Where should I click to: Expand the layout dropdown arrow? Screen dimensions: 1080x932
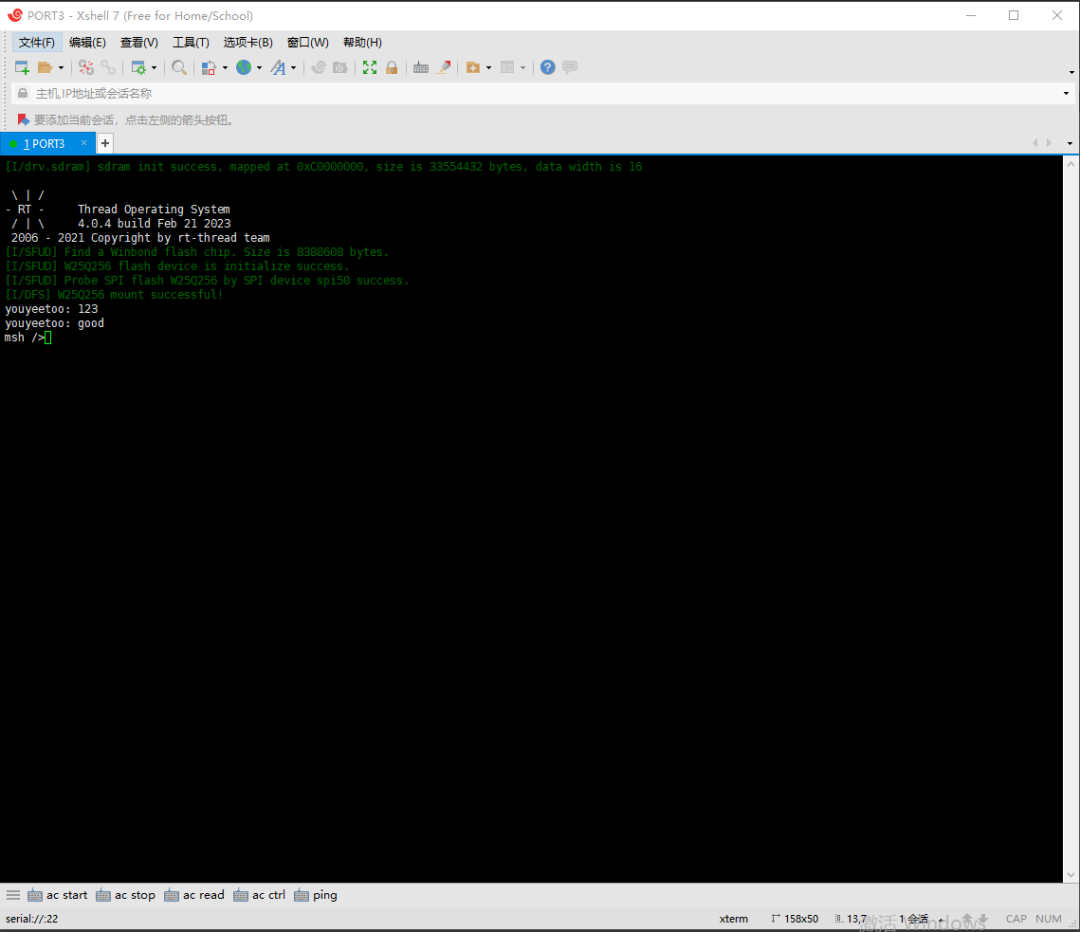pos(523,68)
